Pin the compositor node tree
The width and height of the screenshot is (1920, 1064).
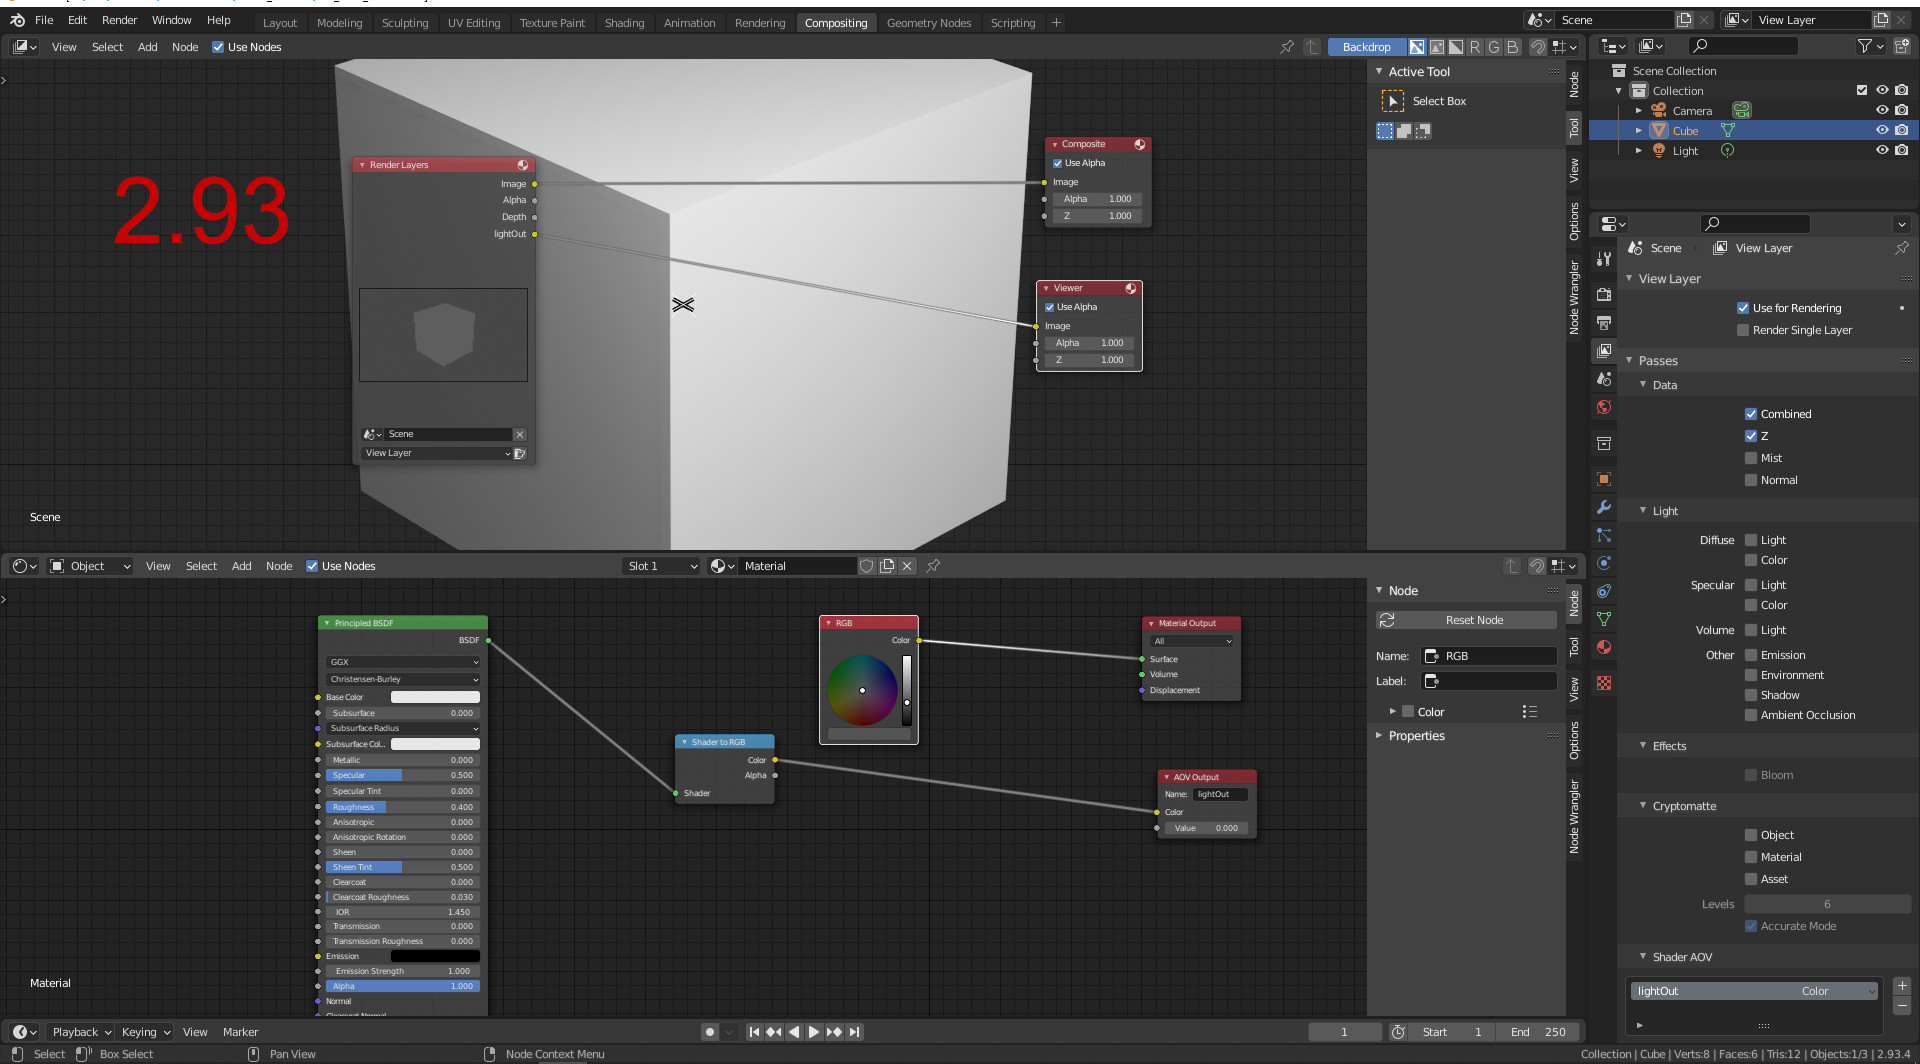1287,47
